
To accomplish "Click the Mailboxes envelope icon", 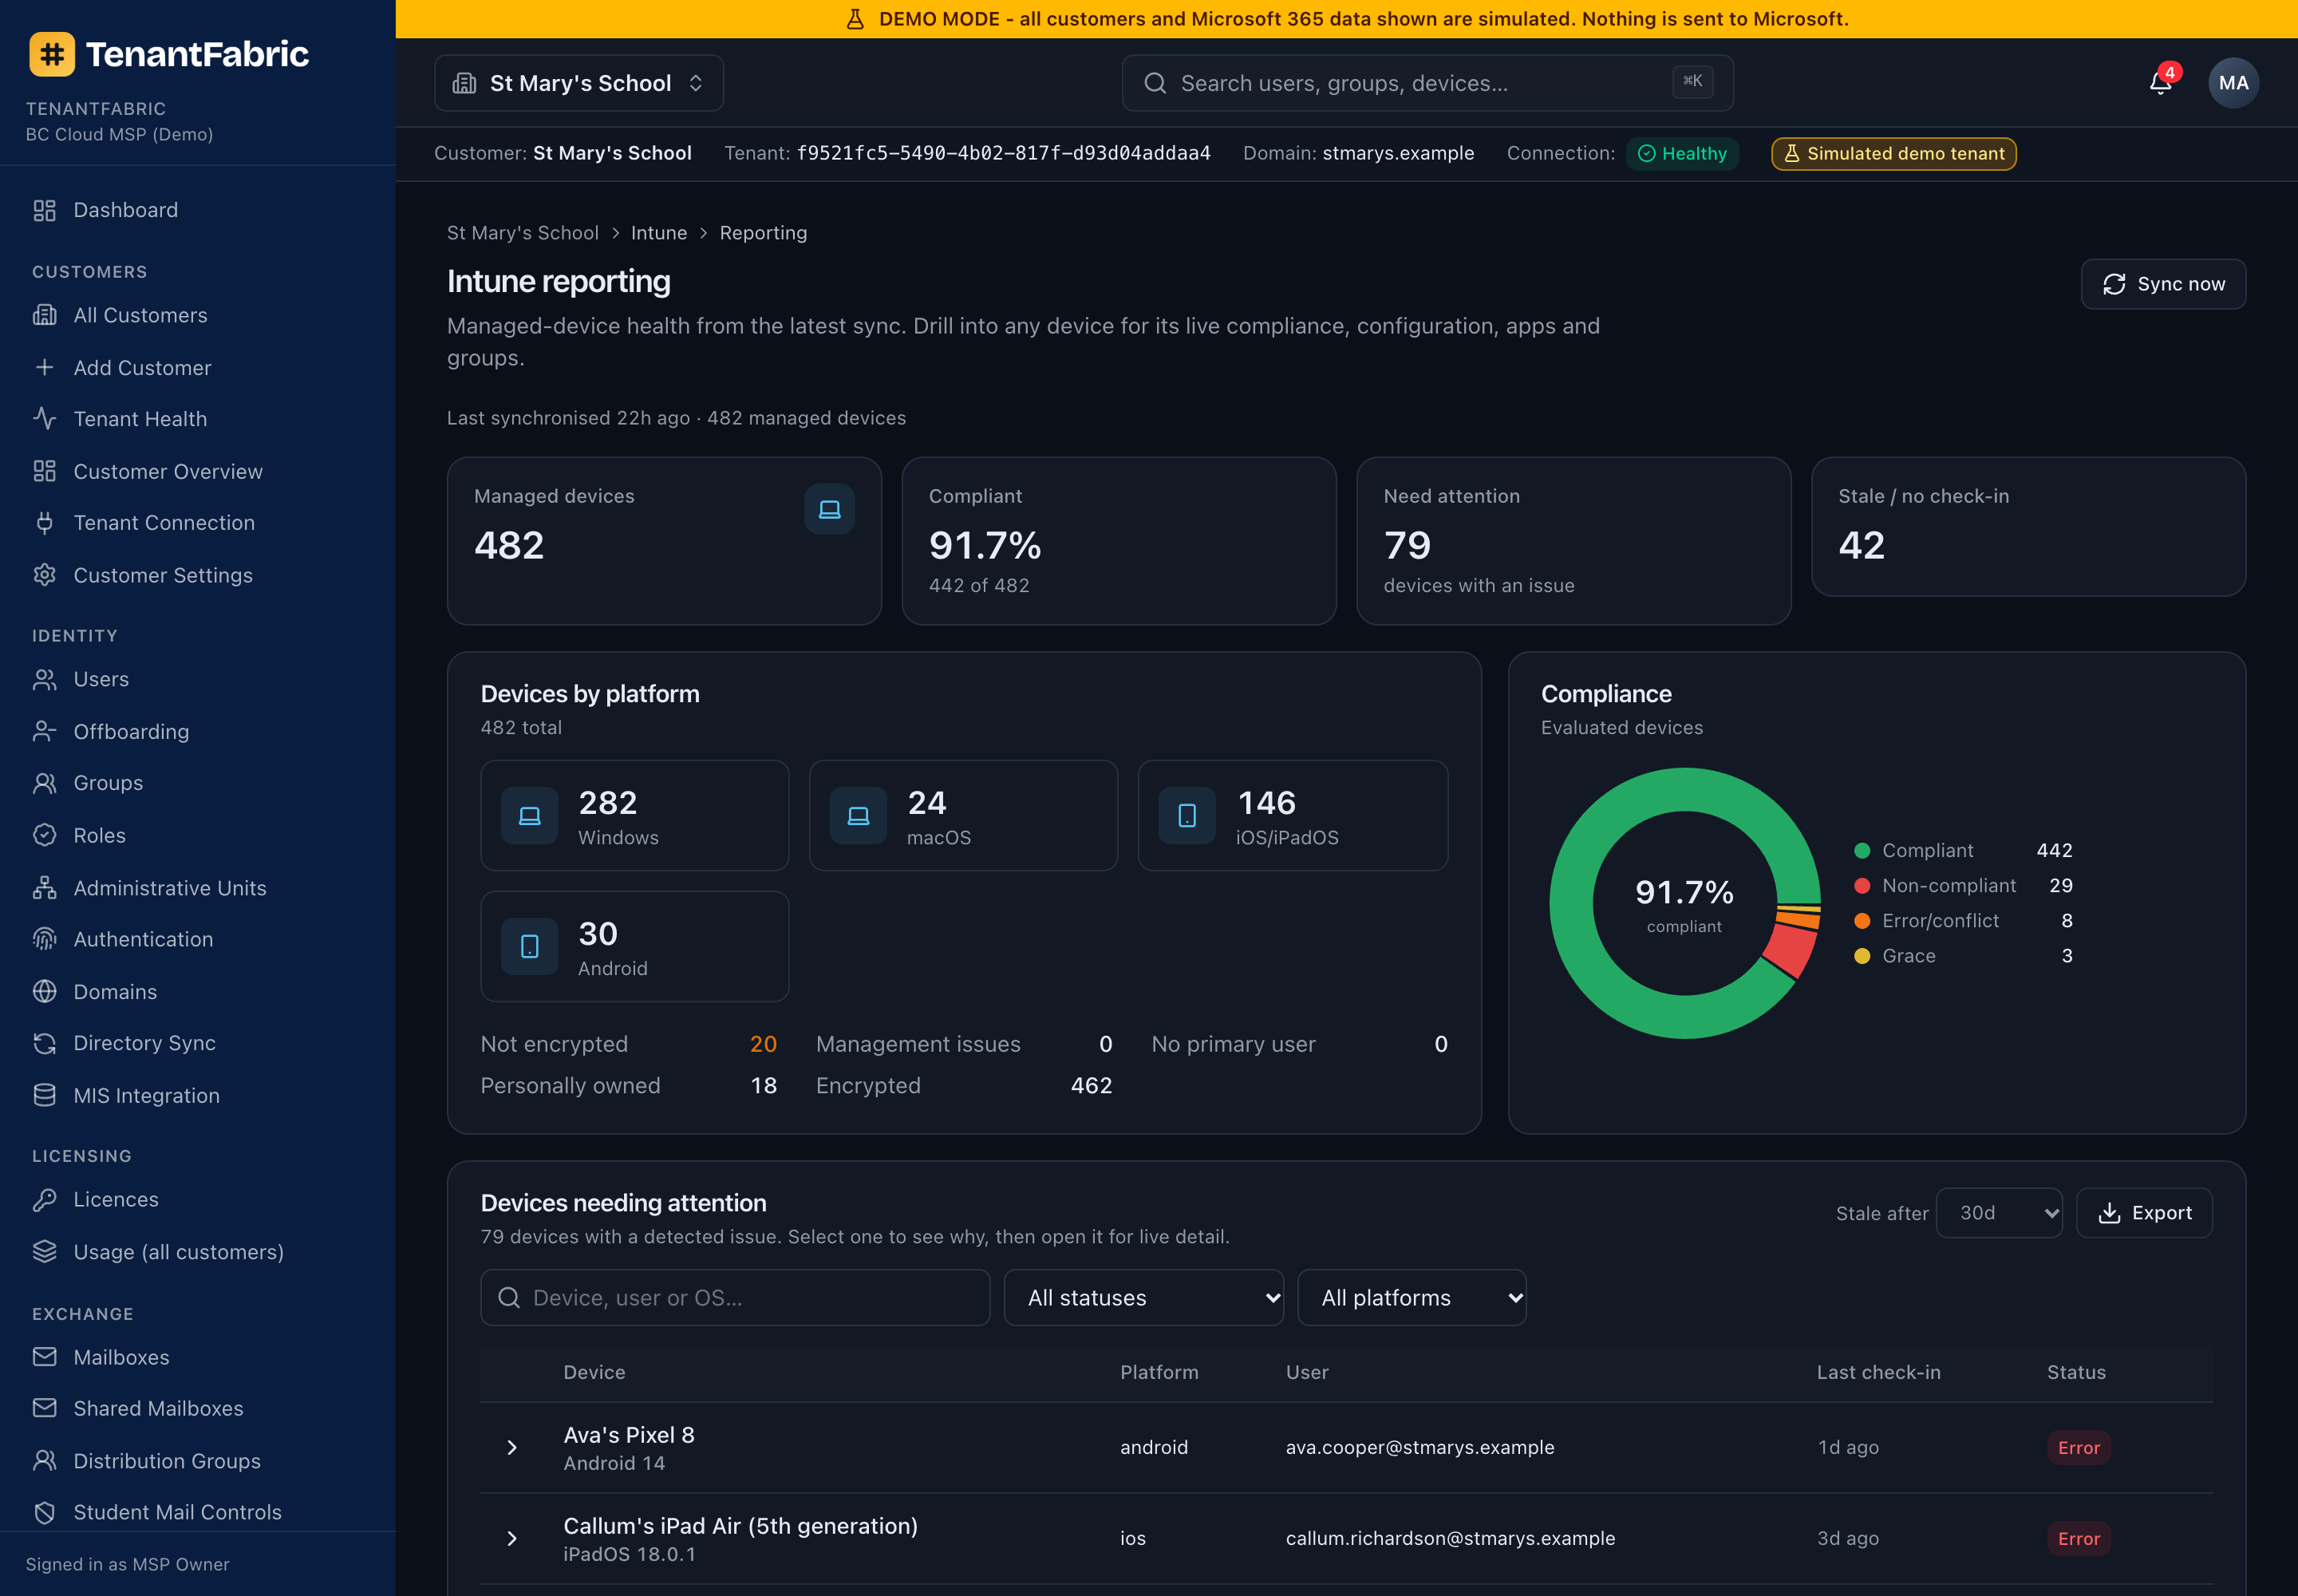I will (45, 1357).
